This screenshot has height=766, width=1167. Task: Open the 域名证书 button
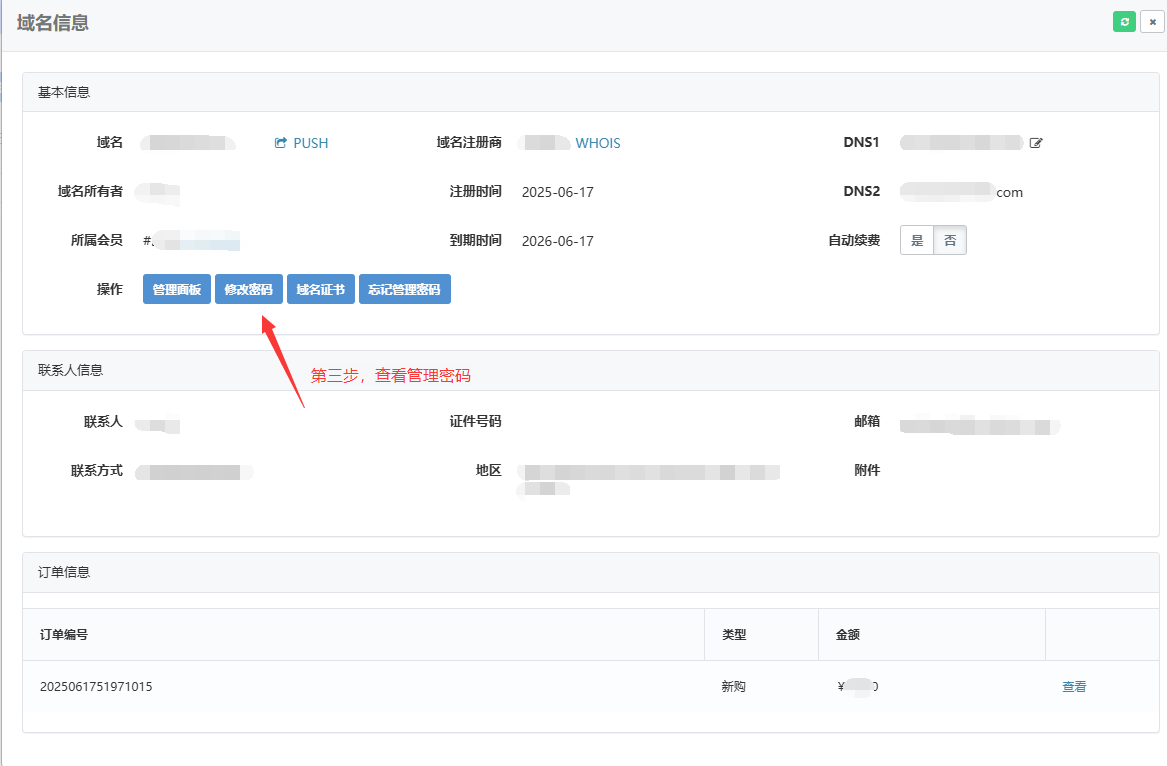(x=321, y=289)
